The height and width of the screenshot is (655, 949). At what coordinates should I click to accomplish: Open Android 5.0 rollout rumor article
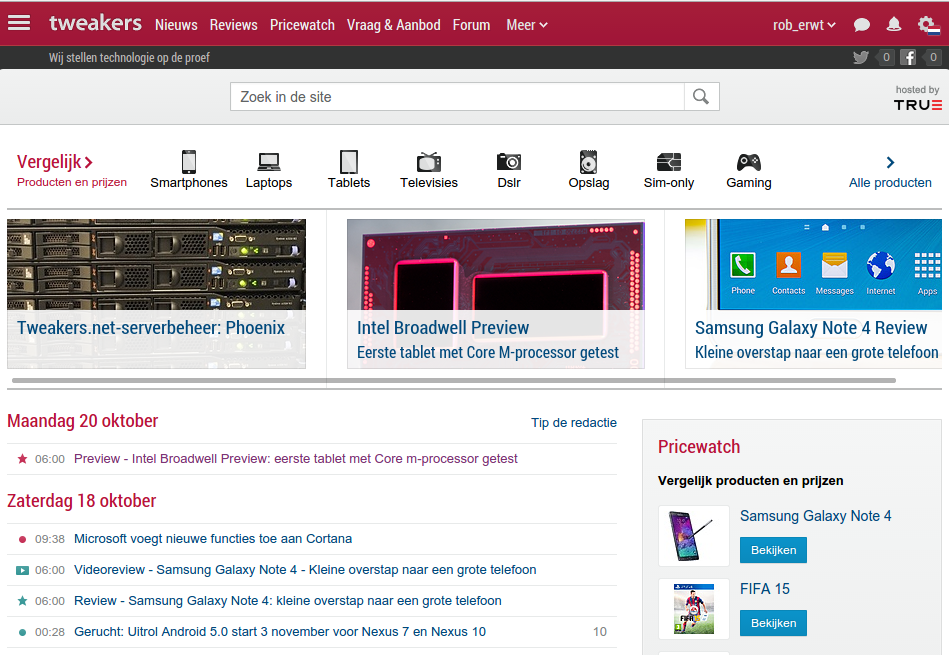pyautogui.click(x=280, y=631)
